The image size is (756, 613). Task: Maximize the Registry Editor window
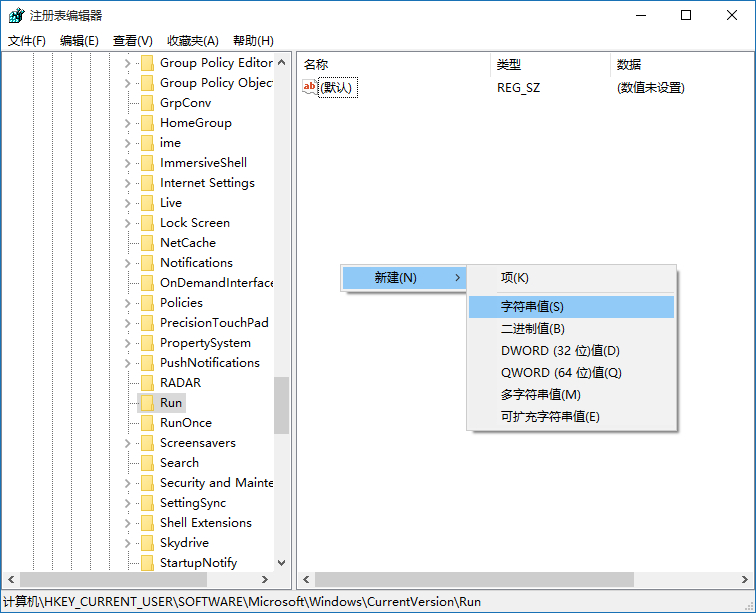(x=686, y=15)
